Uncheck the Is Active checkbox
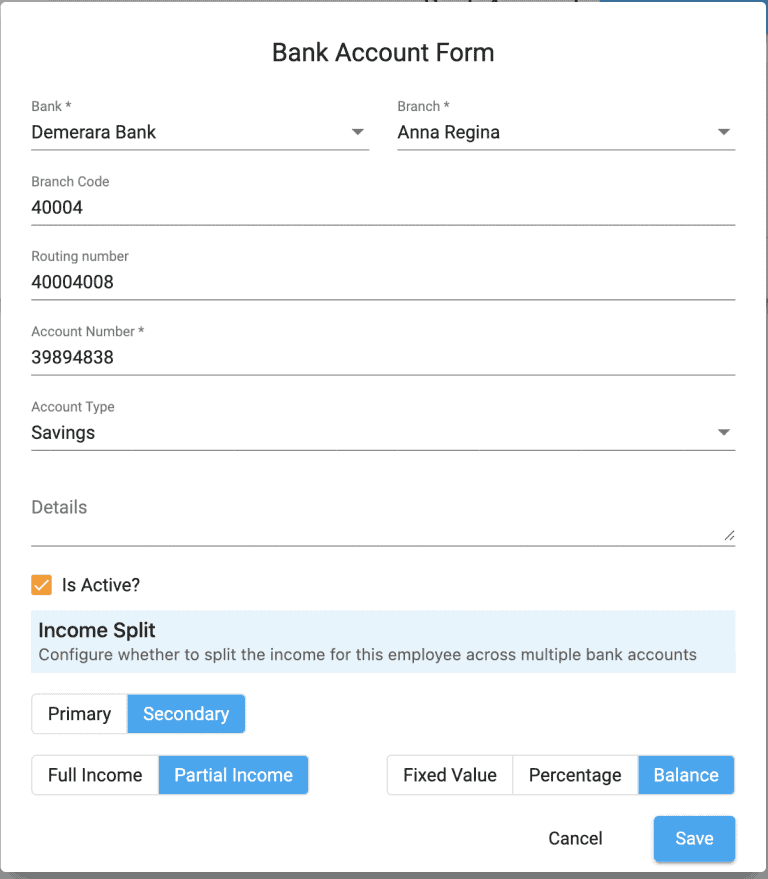Image resolution: width=768 pixels, height=879 pixels. pos(41,584)
